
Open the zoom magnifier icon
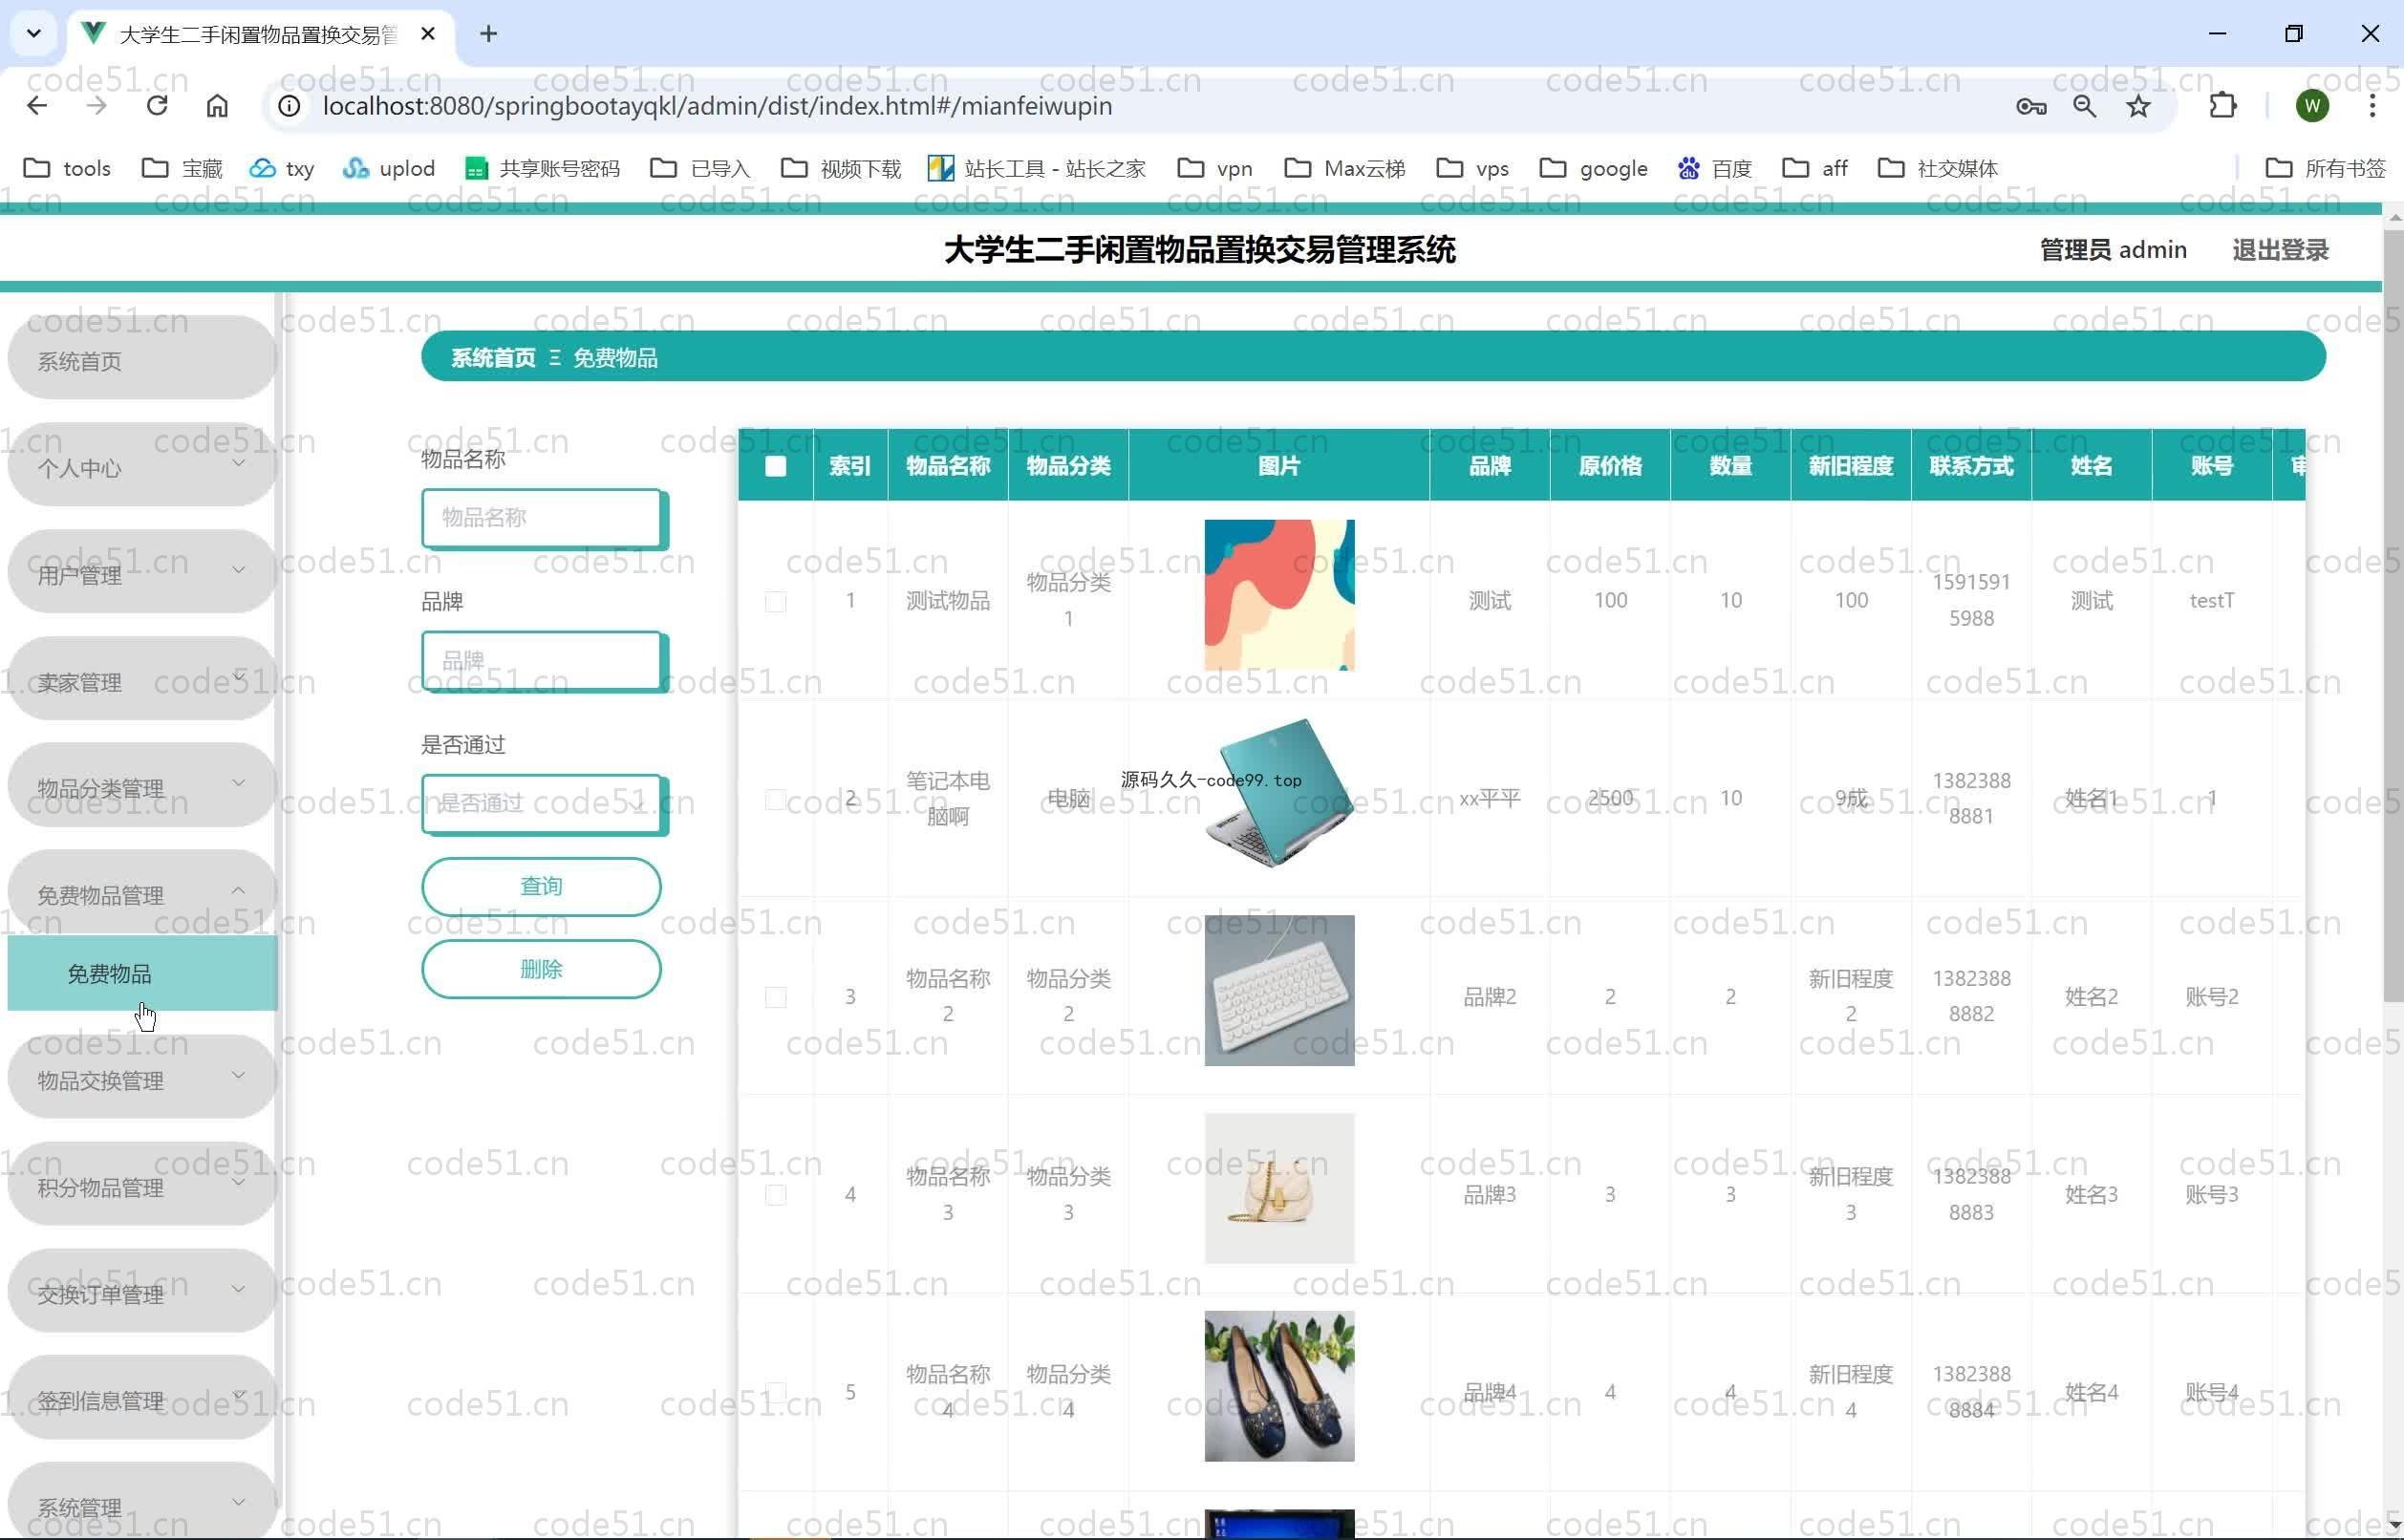click(2085, 106)
